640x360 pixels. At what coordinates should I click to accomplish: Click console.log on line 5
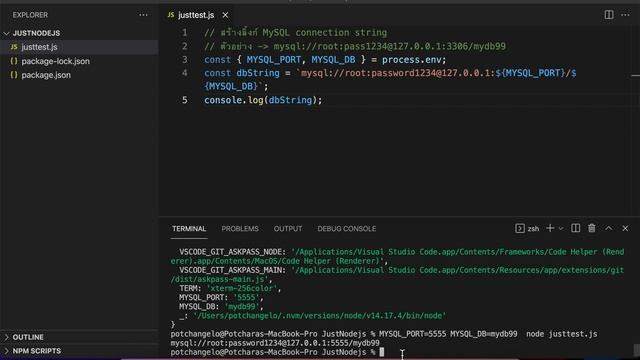coord(233,100)
